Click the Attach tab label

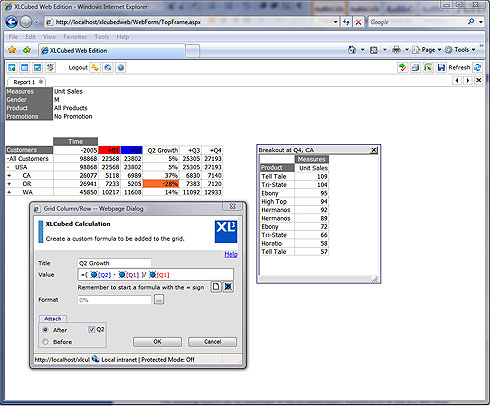[x=53, y=319]
